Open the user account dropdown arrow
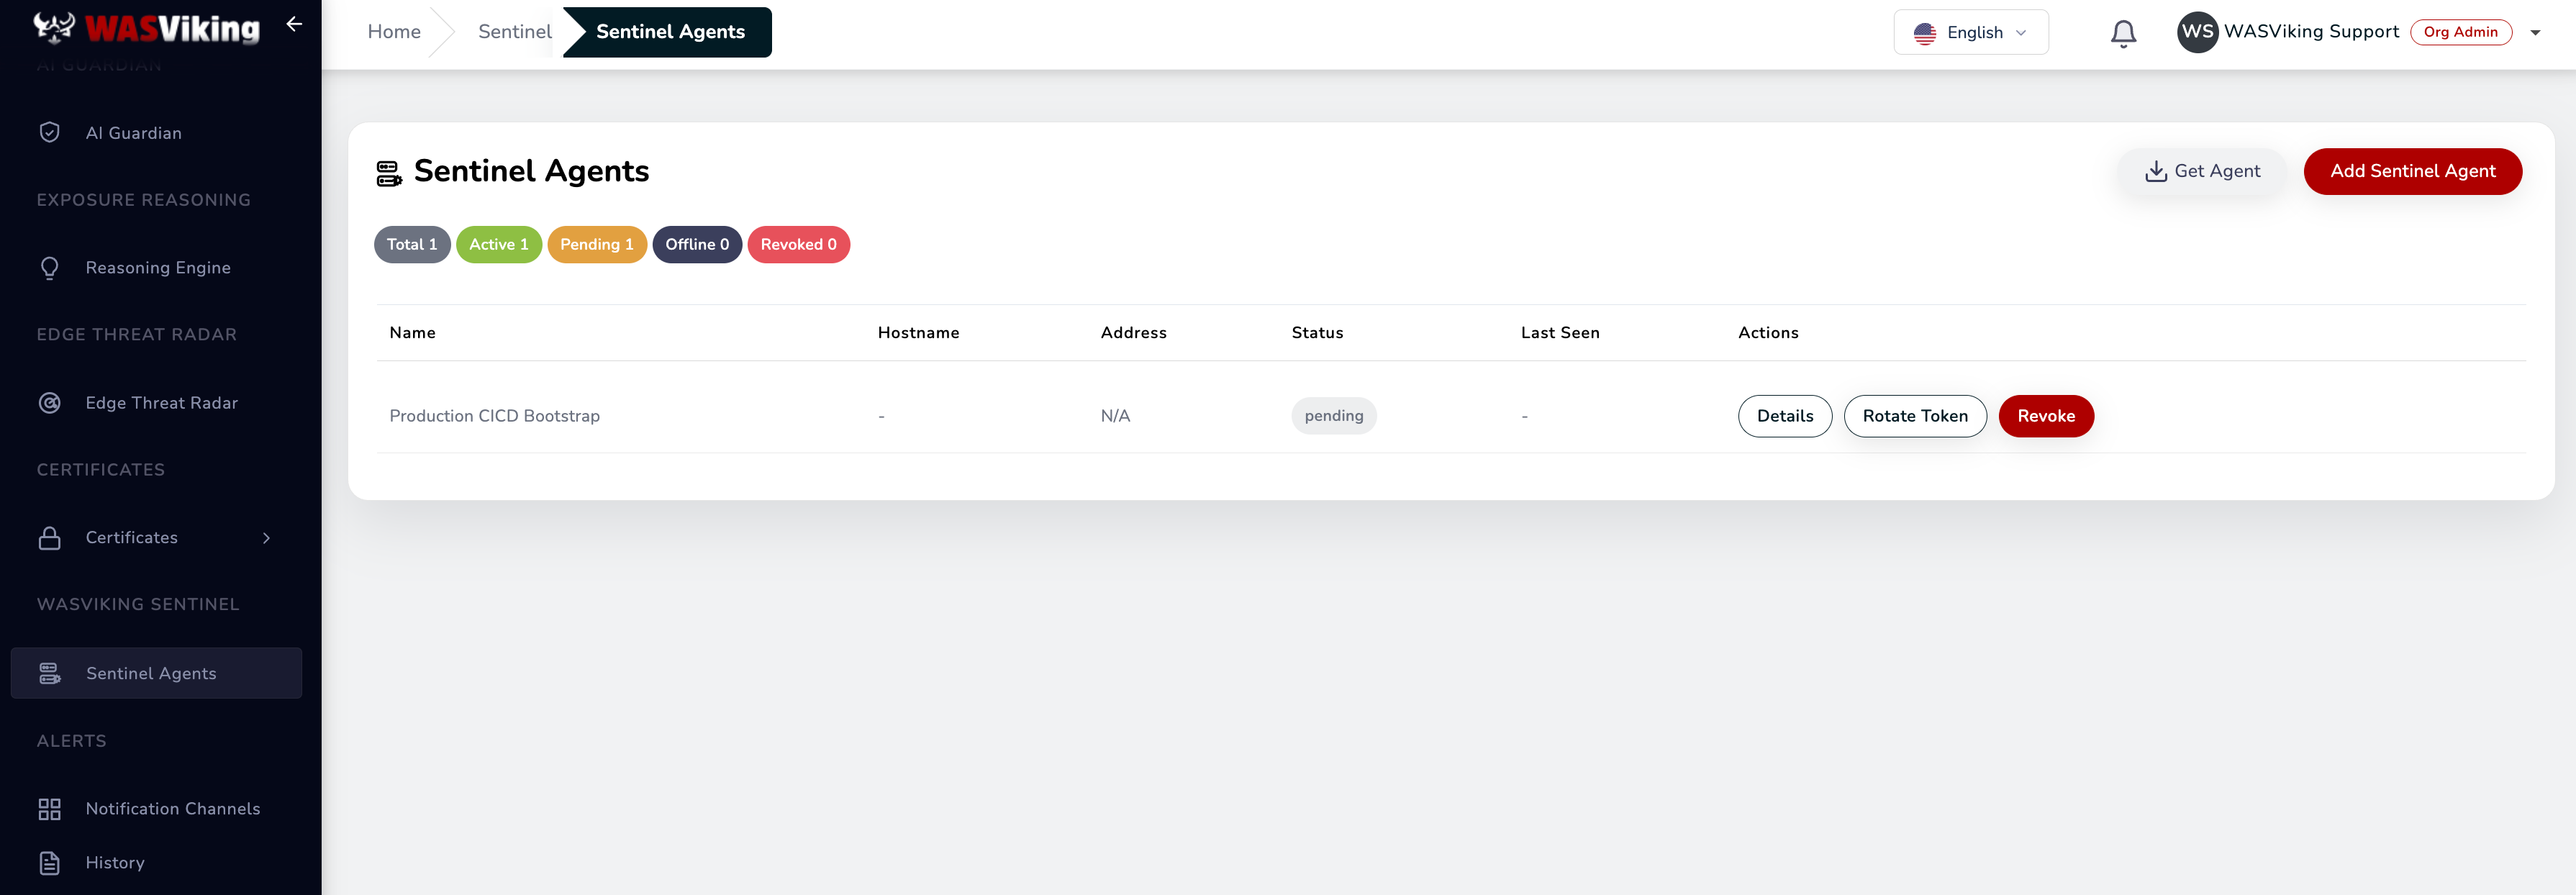 click(2535, 33)
